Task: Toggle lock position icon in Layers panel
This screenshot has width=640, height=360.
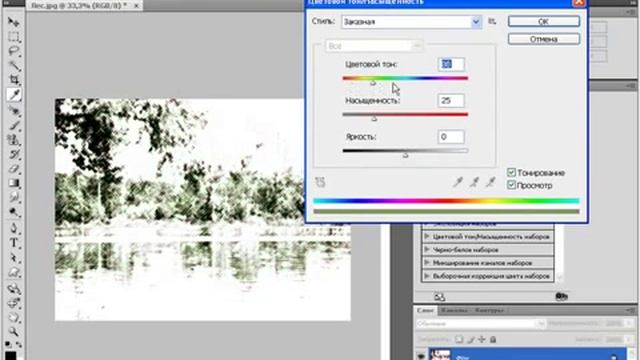Action: coord(482,339)
